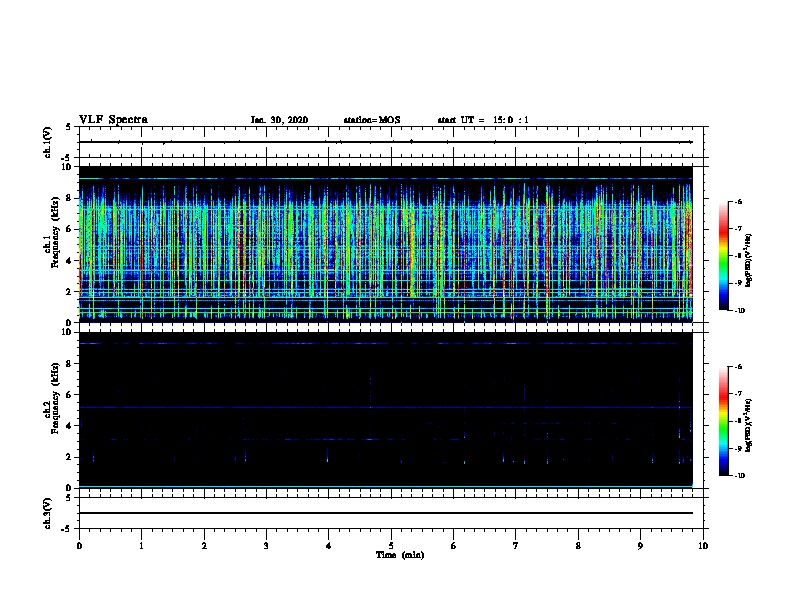Click the ch.1(V) axis label
Viewport: 792px width, 612px height.
coord(48,142)
